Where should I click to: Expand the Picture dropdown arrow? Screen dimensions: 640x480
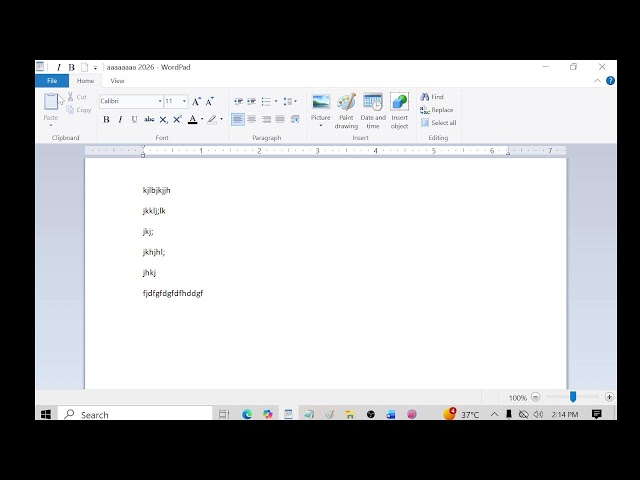coord(321,126)
